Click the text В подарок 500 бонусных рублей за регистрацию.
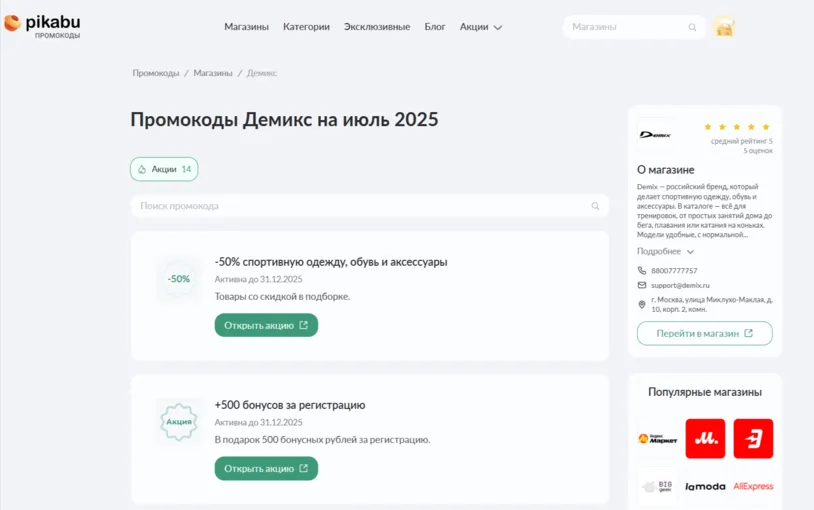 pyautogui.click(x=322, y=440)
